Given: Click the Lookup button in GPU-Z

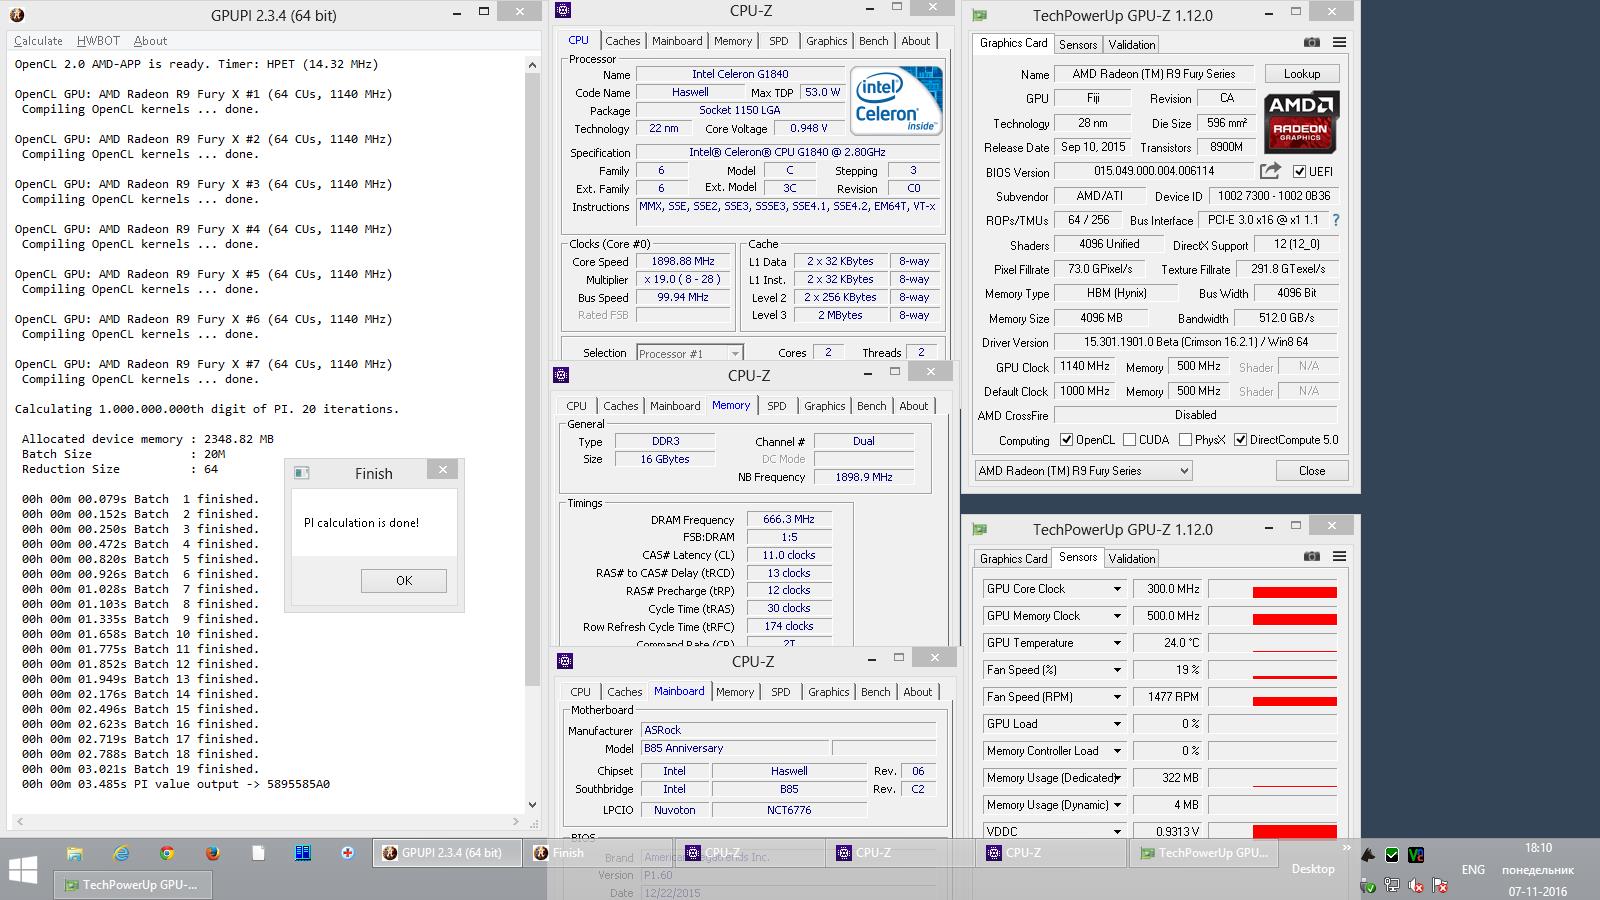Looking at the screenshot, I should 1301,74.
